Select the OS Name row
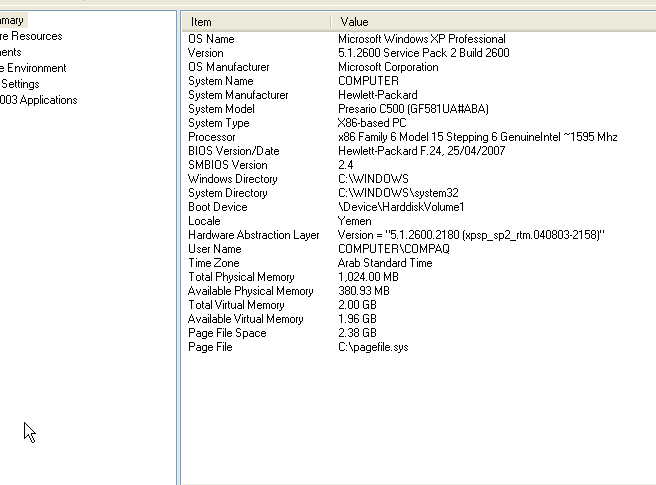The image size is (656, 485). coord(211,39)
